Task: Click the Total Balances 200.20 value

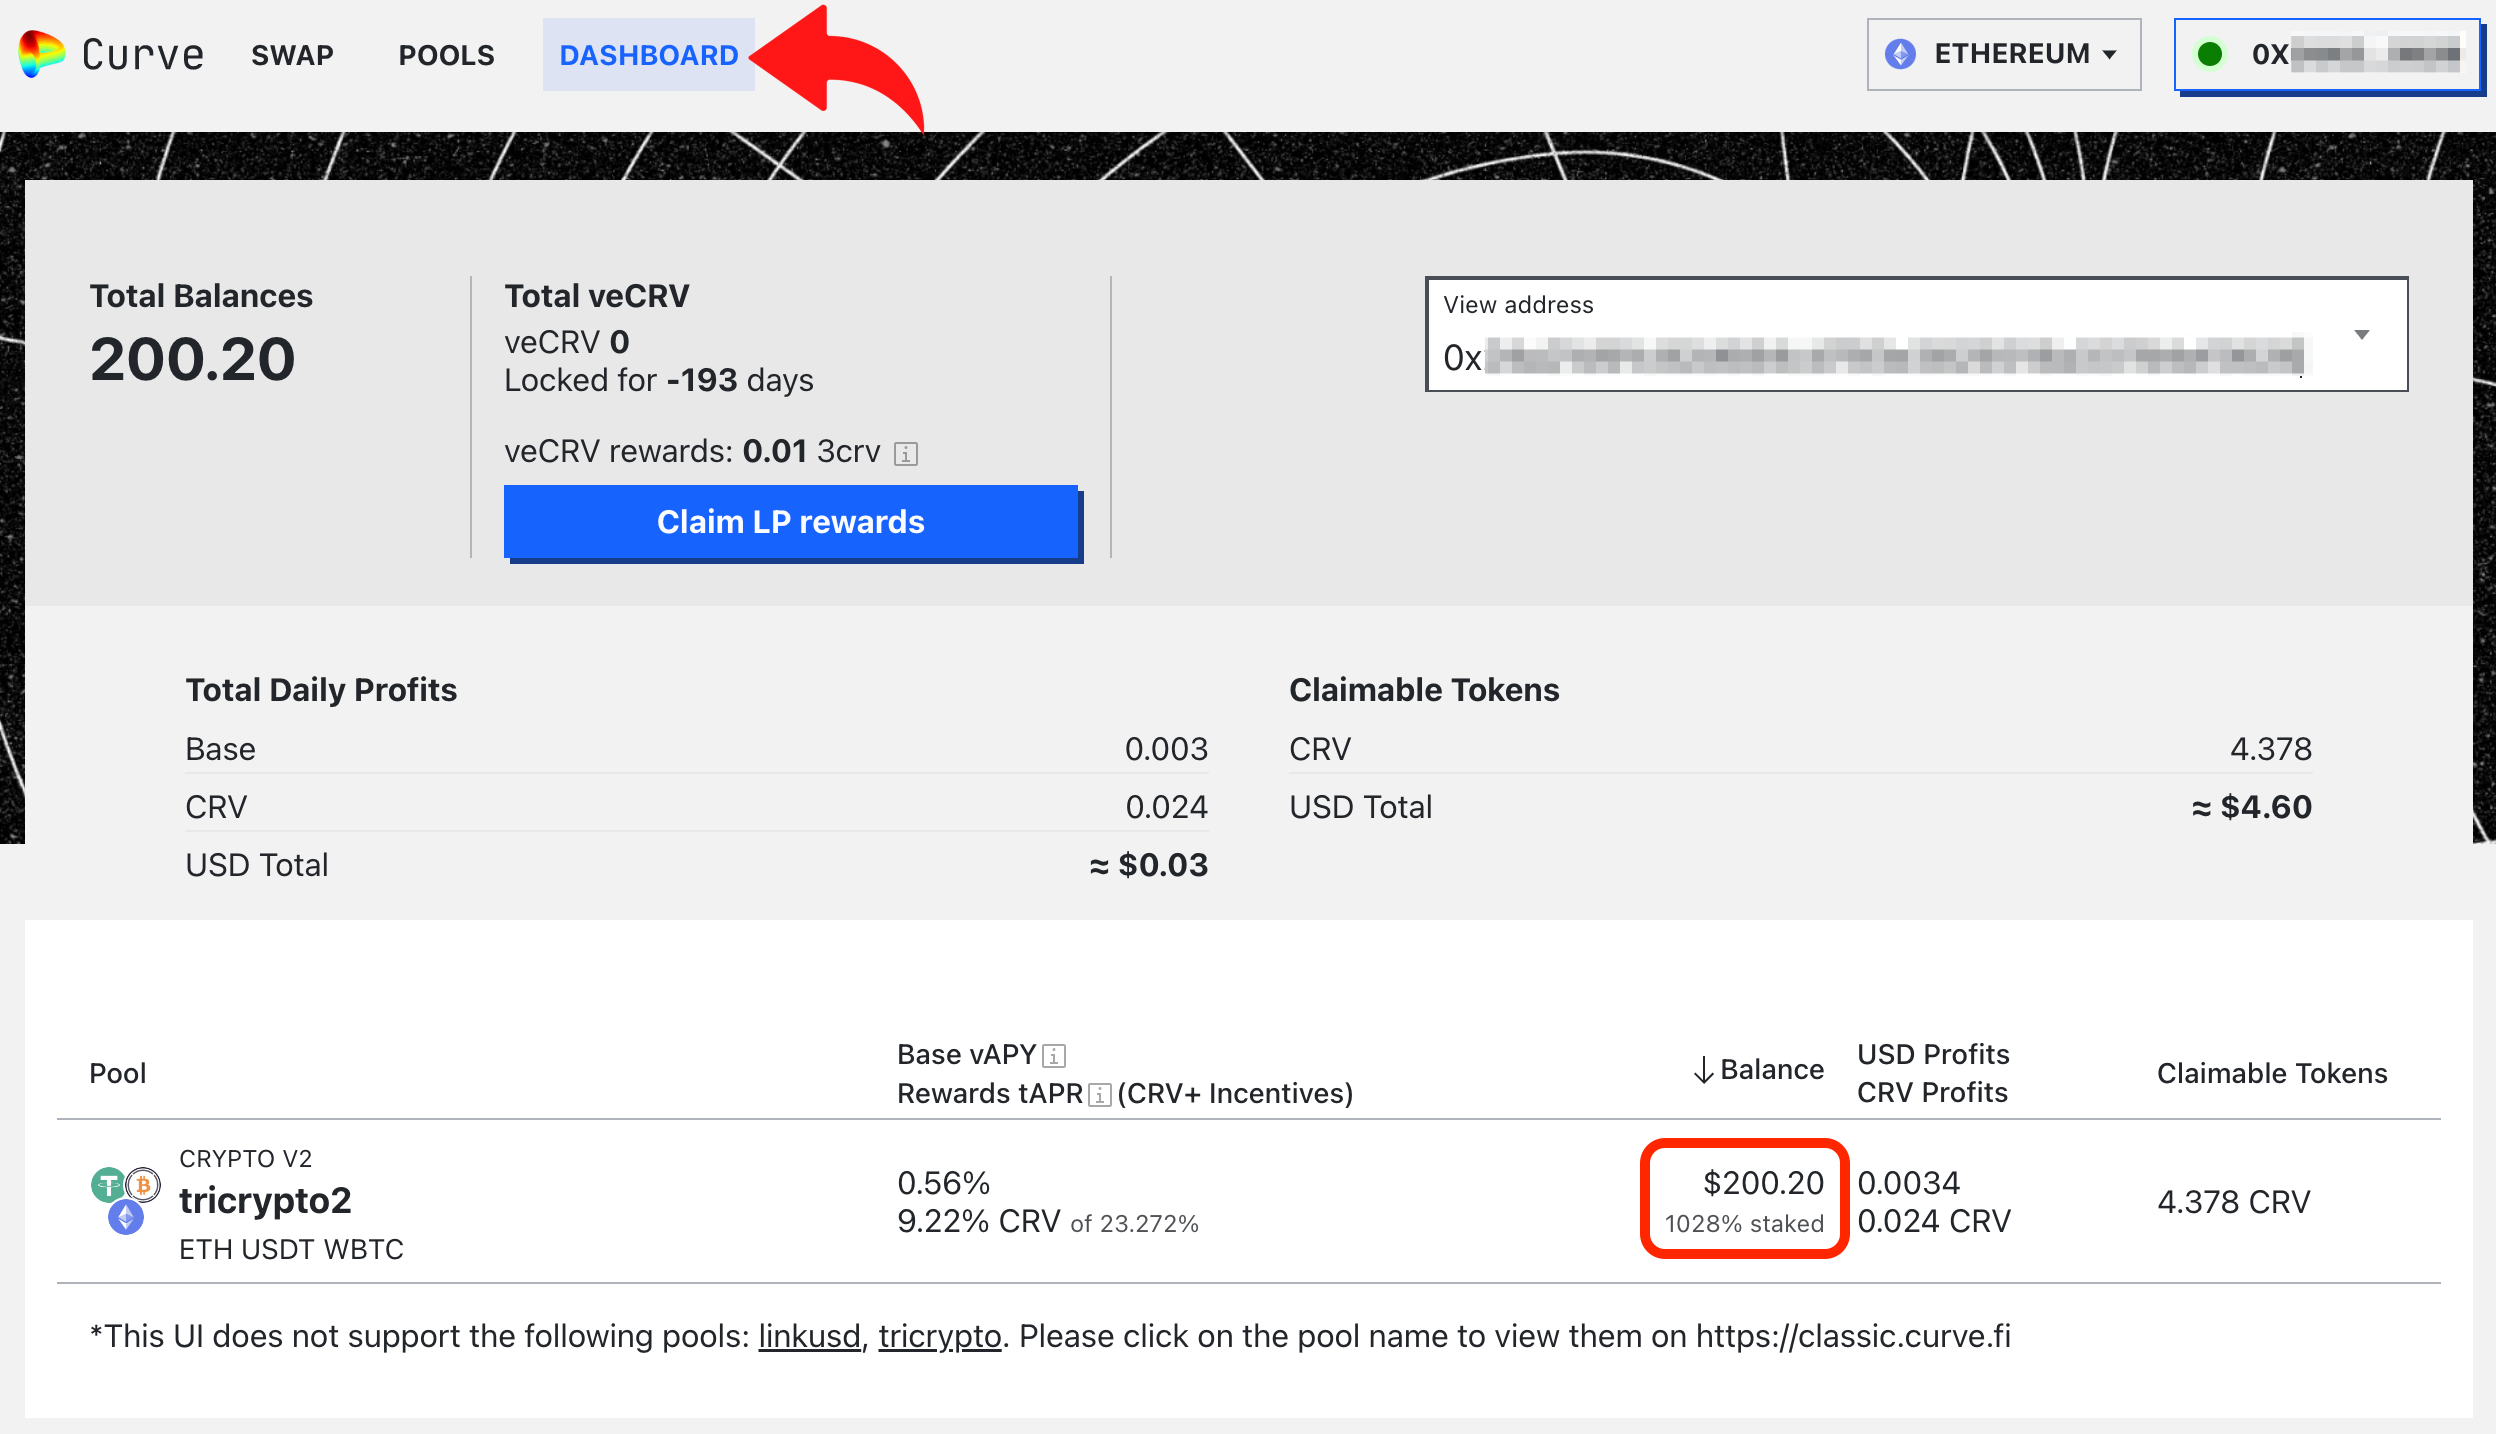Action: pyautogui.click(x=193, y=360)
